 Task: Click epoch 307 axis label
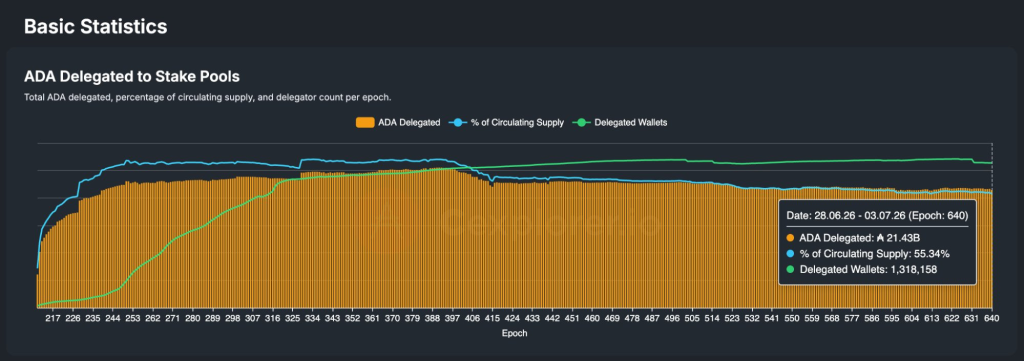coord(253,319)
